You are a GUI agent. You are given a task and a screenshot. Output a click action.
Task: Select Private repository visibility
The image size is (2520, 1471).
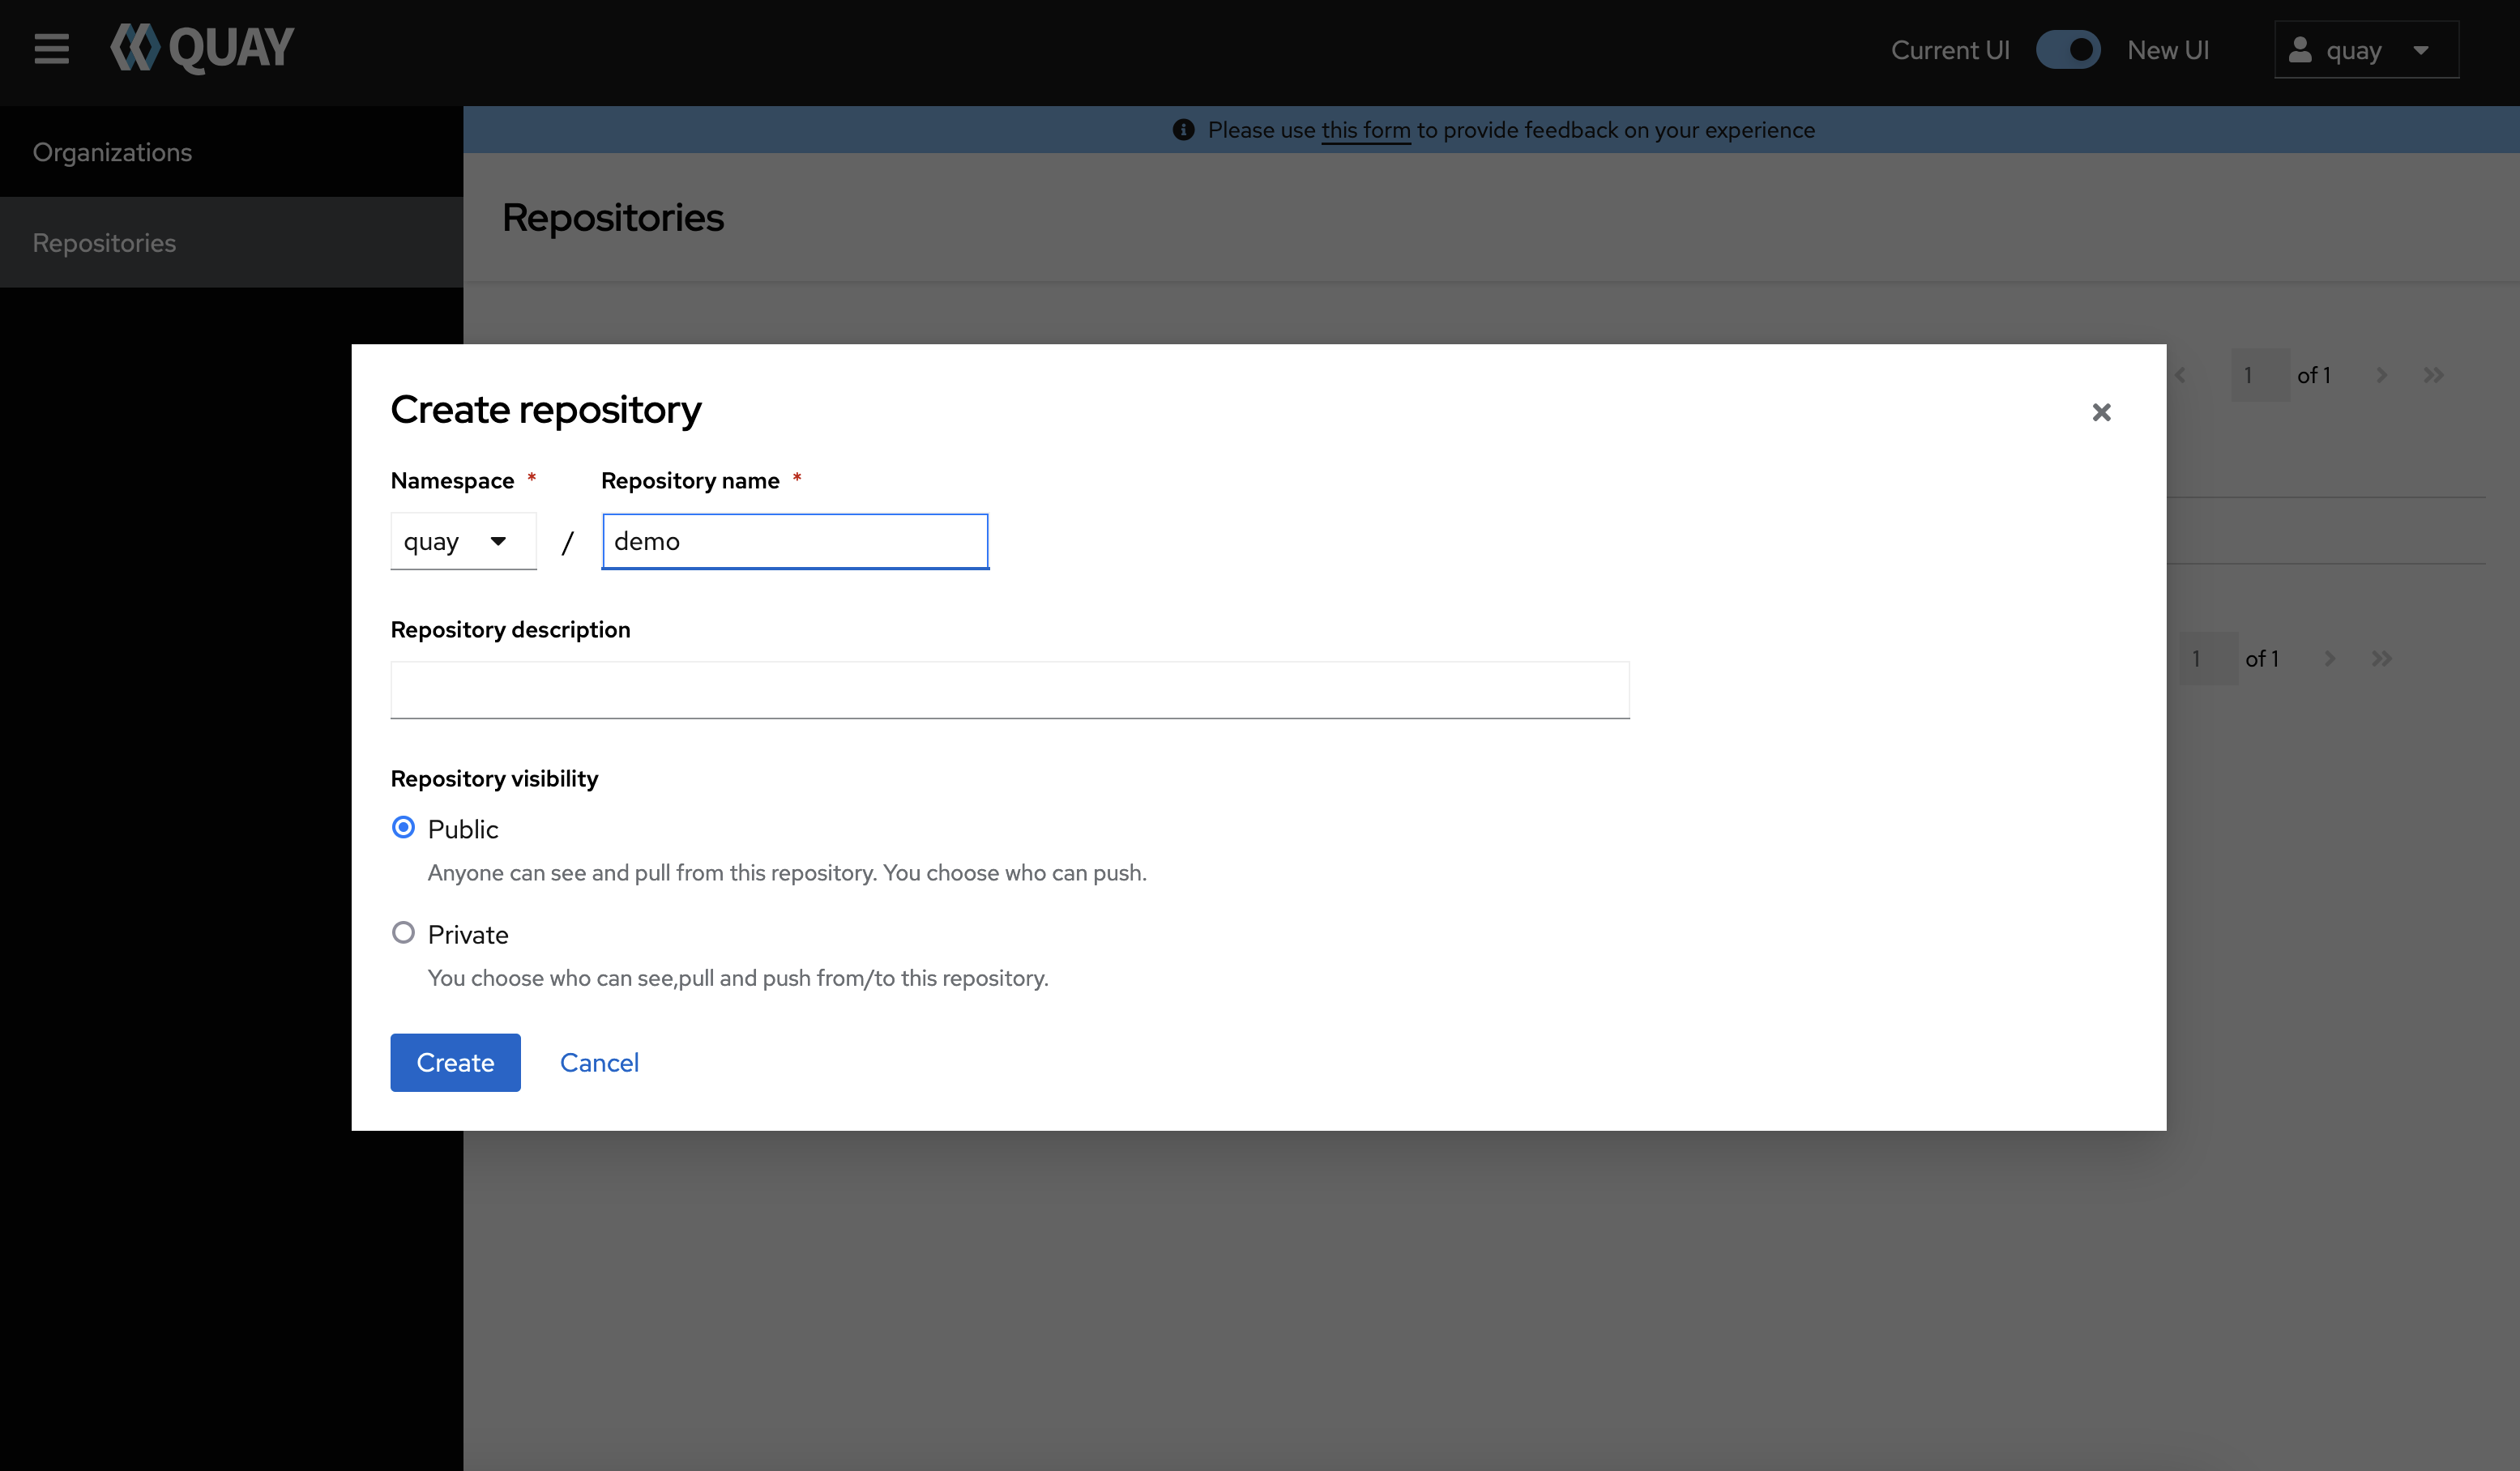(403, 933)
